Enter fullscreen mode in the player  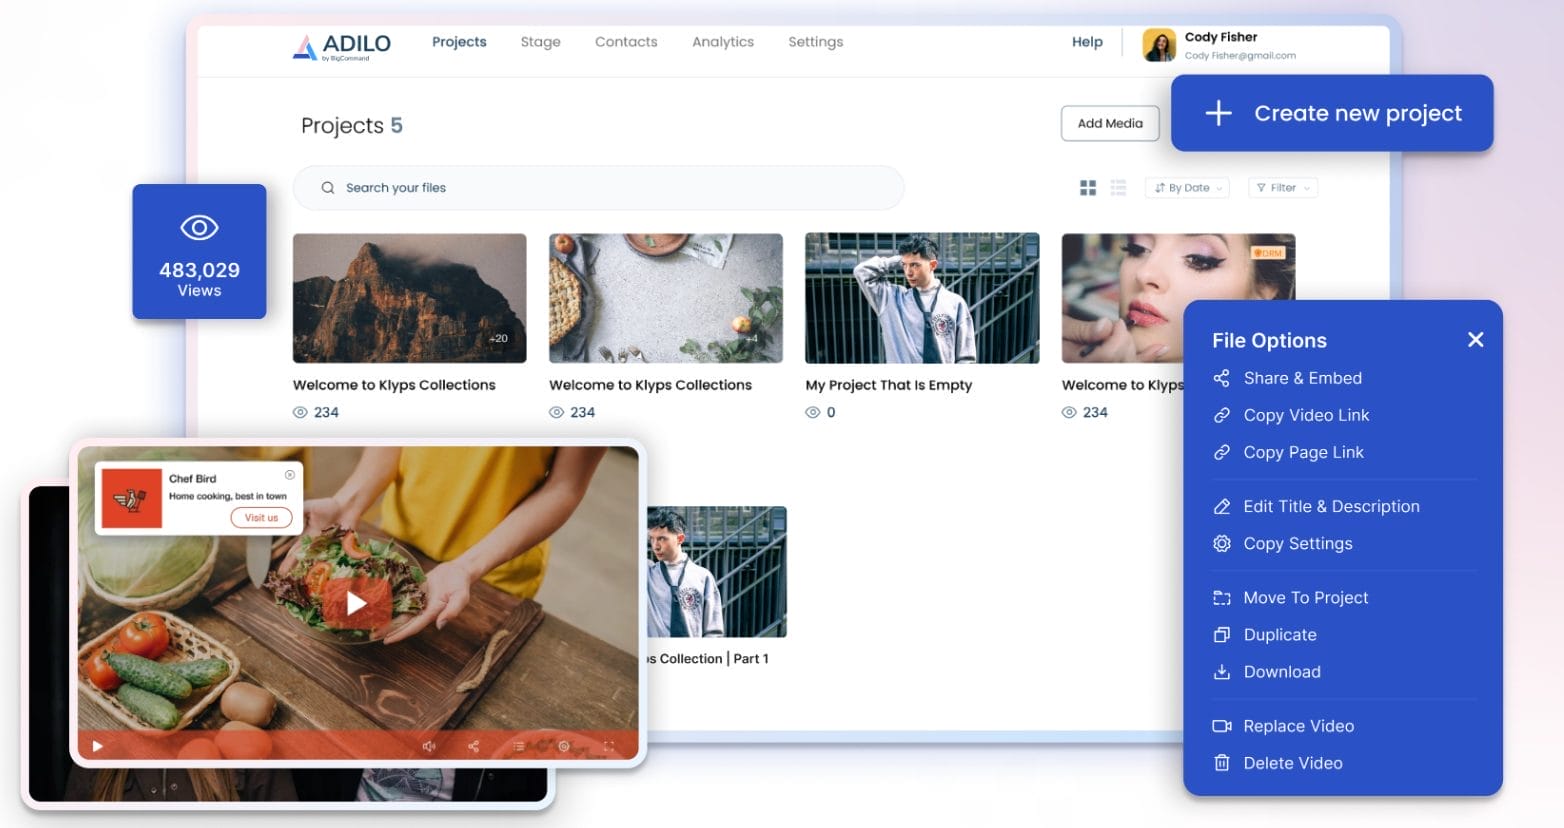609,746
